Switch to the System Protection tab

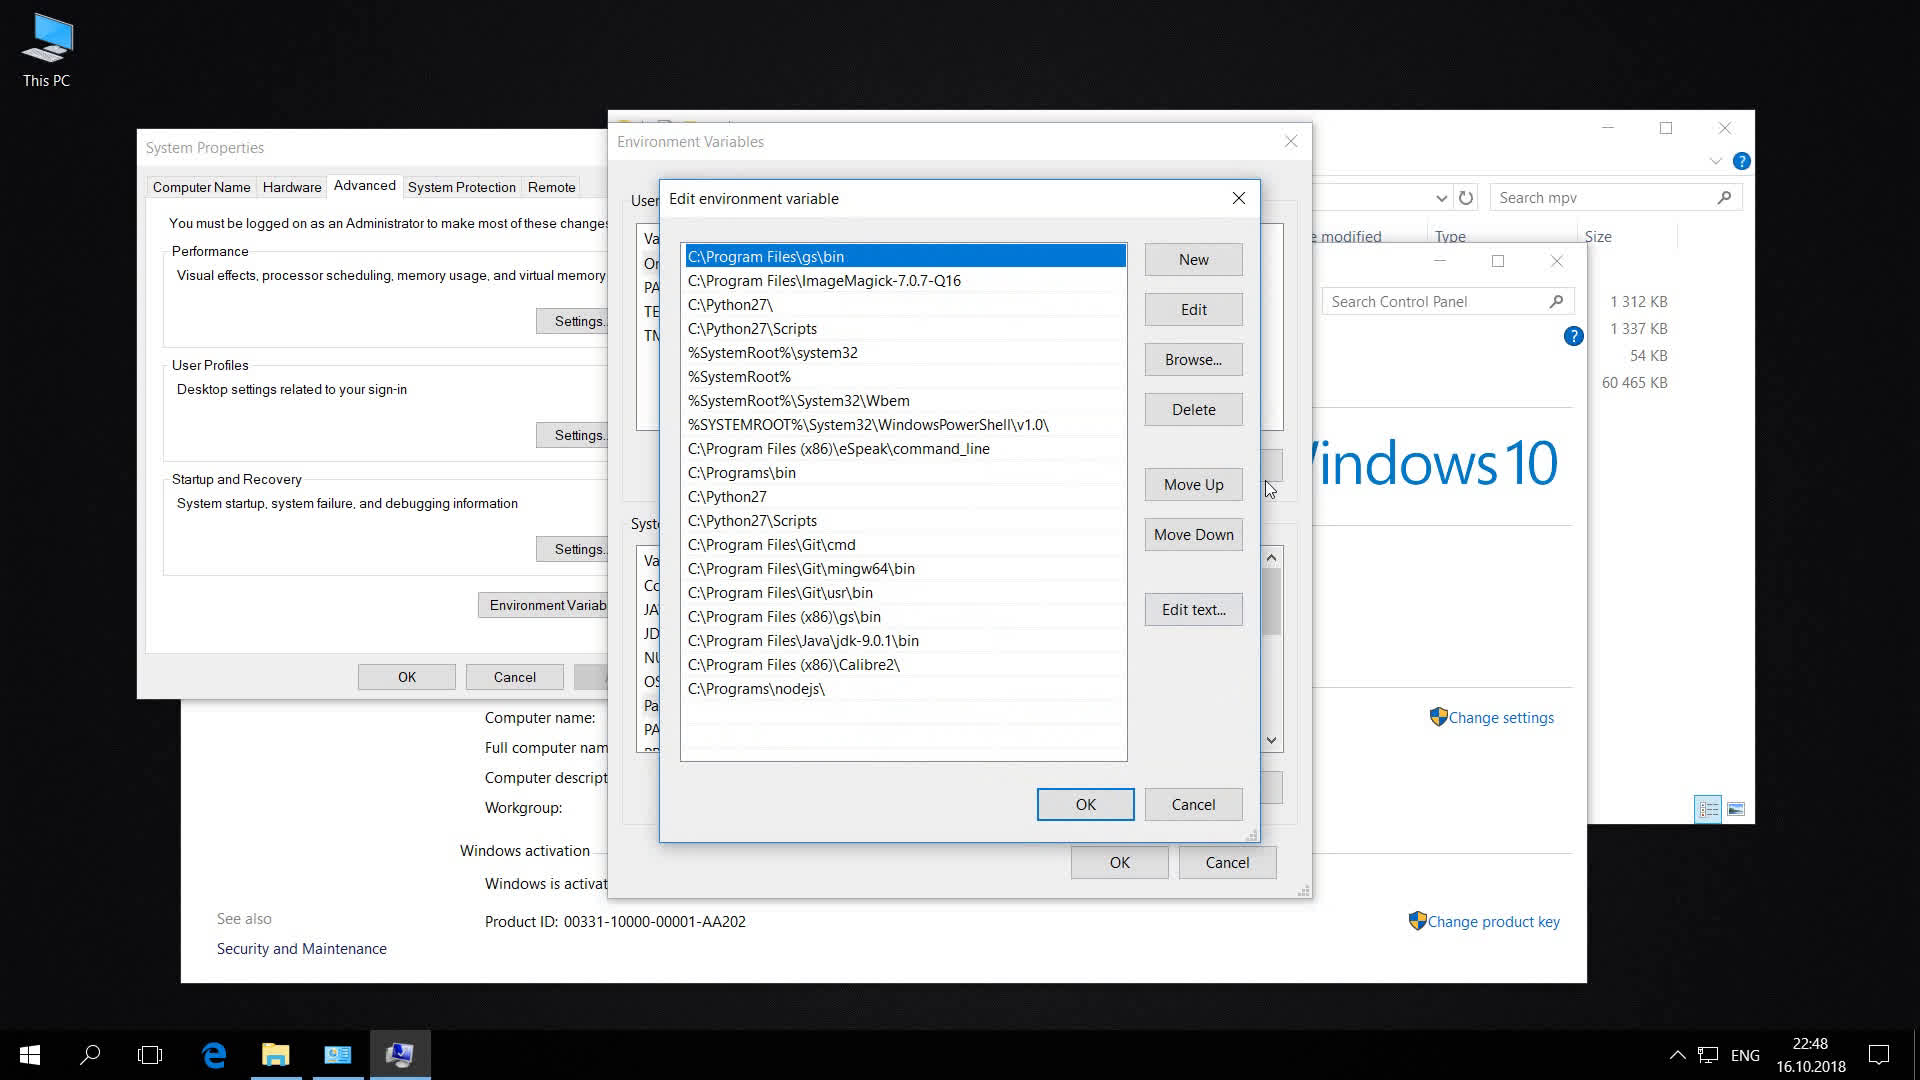(x=461, y=187)
